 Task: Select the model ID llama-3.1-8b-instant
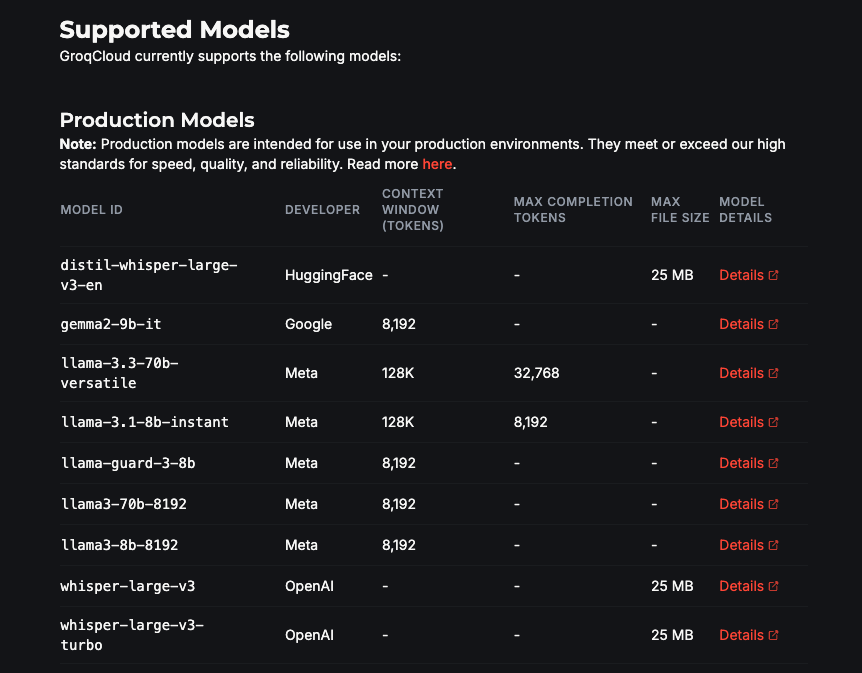145,422
